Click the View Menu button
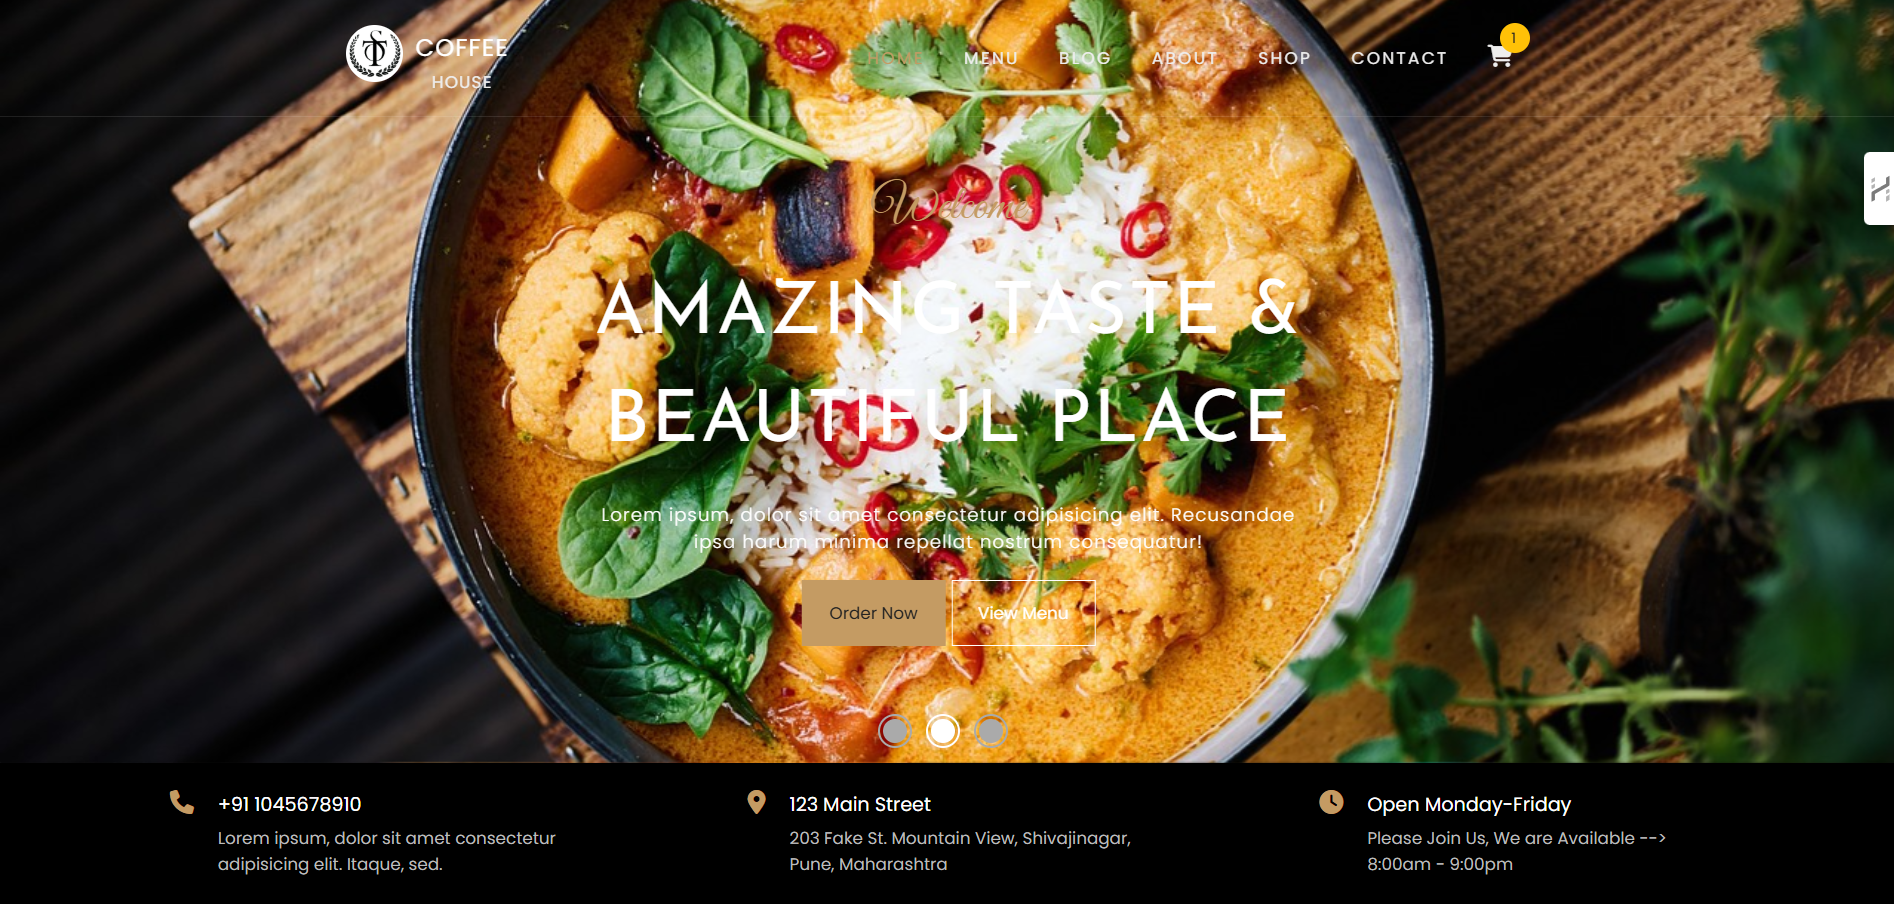 pyautogui.click(x=1023, y=613)
